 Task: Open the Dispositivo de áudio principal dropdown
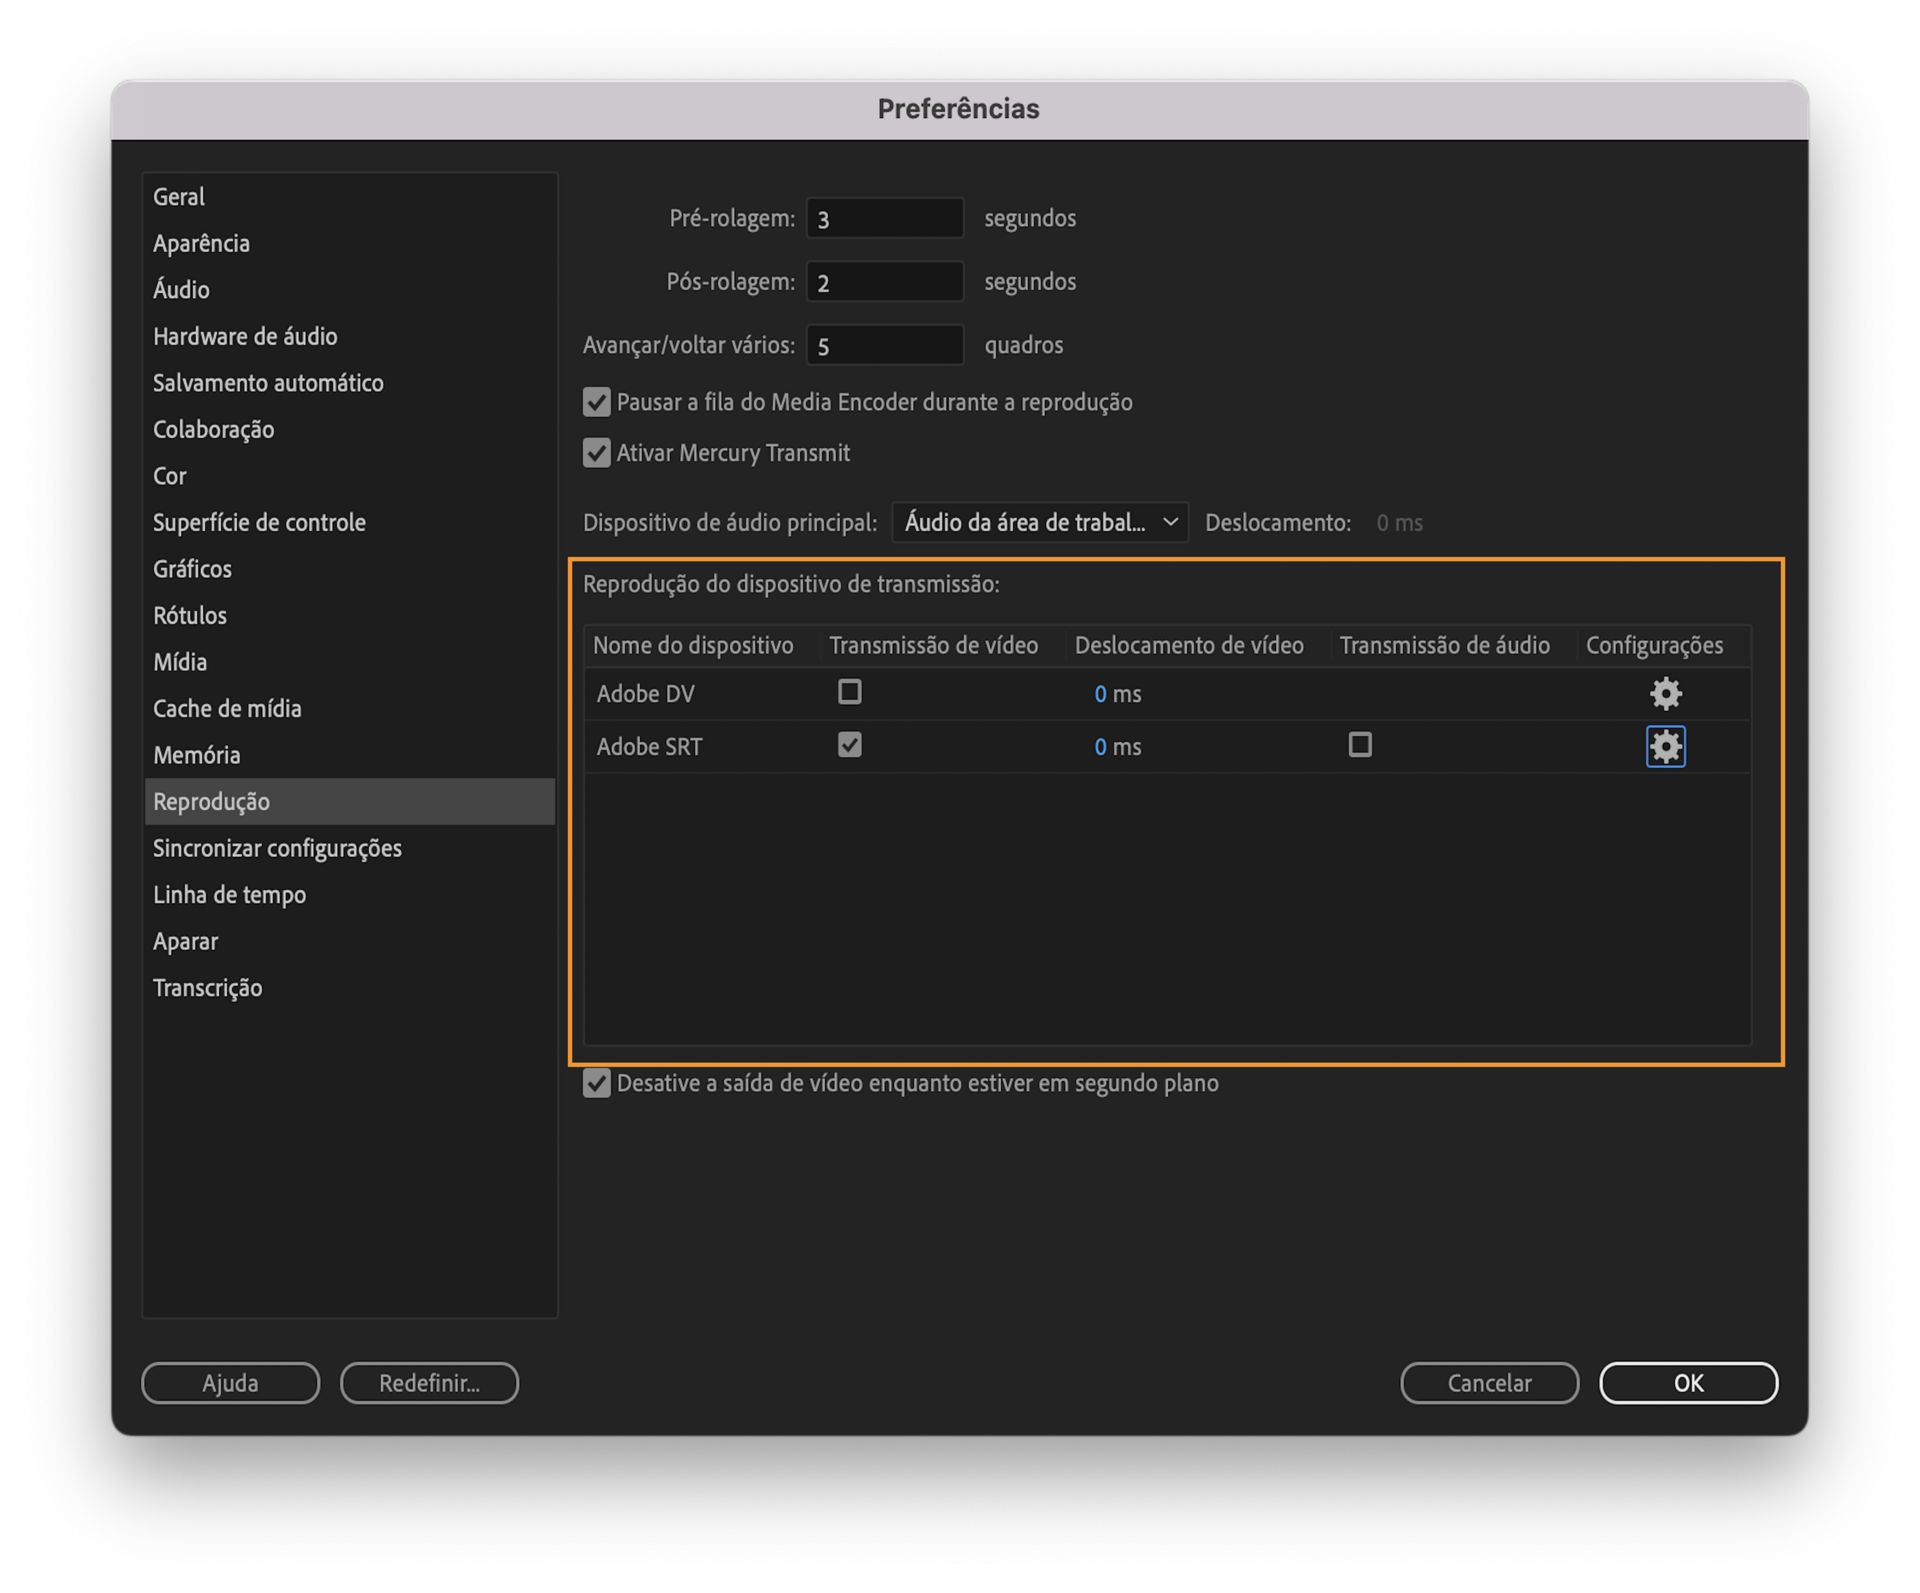pos(1039,522)
